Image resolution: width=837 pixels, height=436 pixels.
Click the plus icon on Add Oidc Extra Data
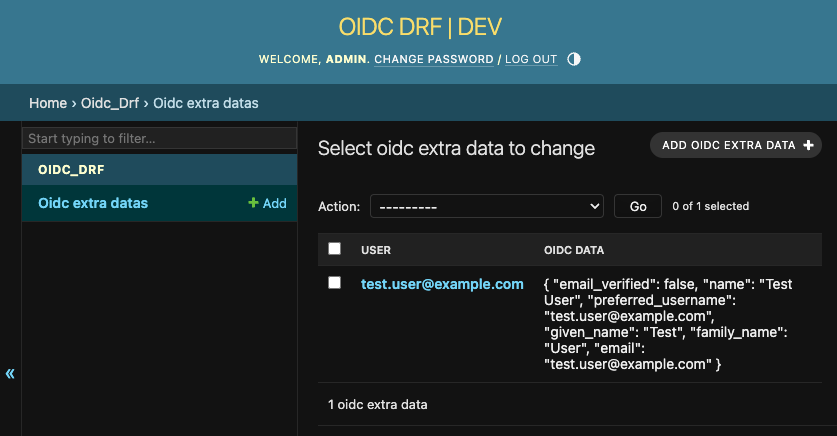[x=808, y=145]
